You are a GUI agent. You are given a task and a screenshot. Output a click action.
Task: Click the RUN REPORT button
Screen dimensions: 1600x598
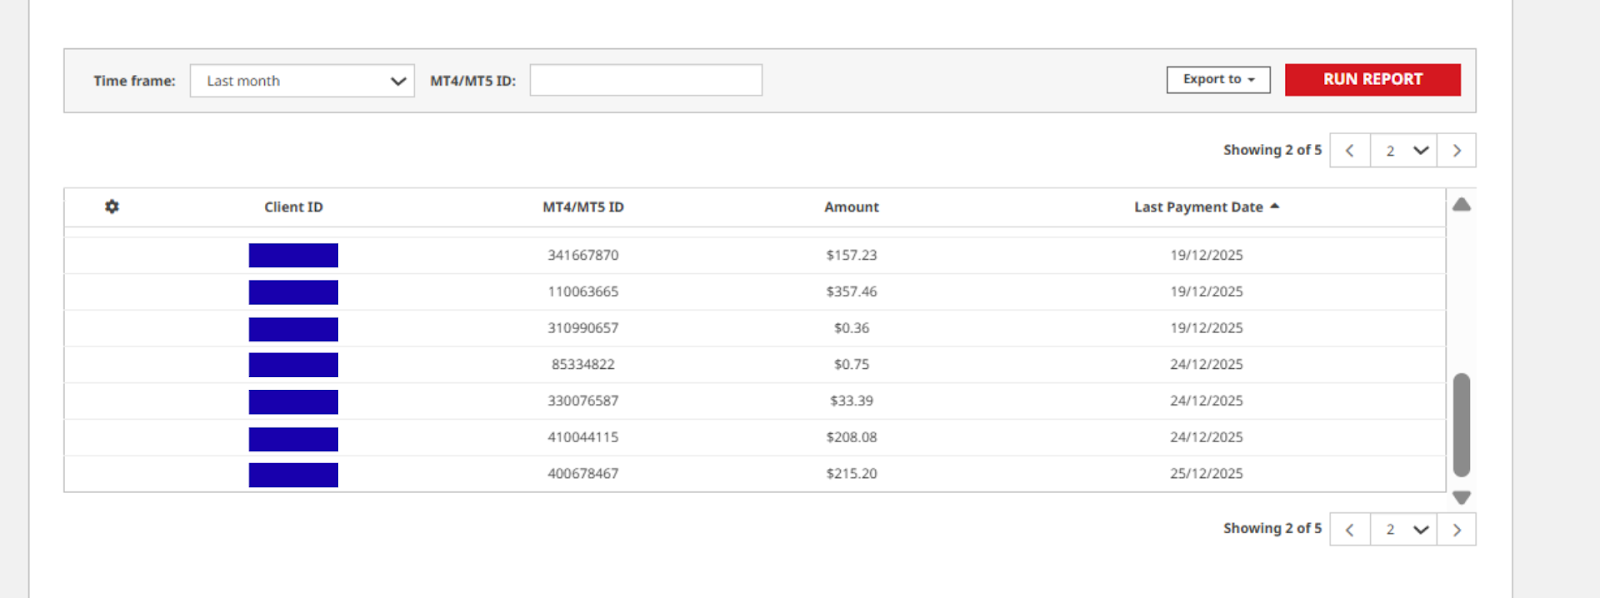pyautogui.click(x=1372, y=79)
